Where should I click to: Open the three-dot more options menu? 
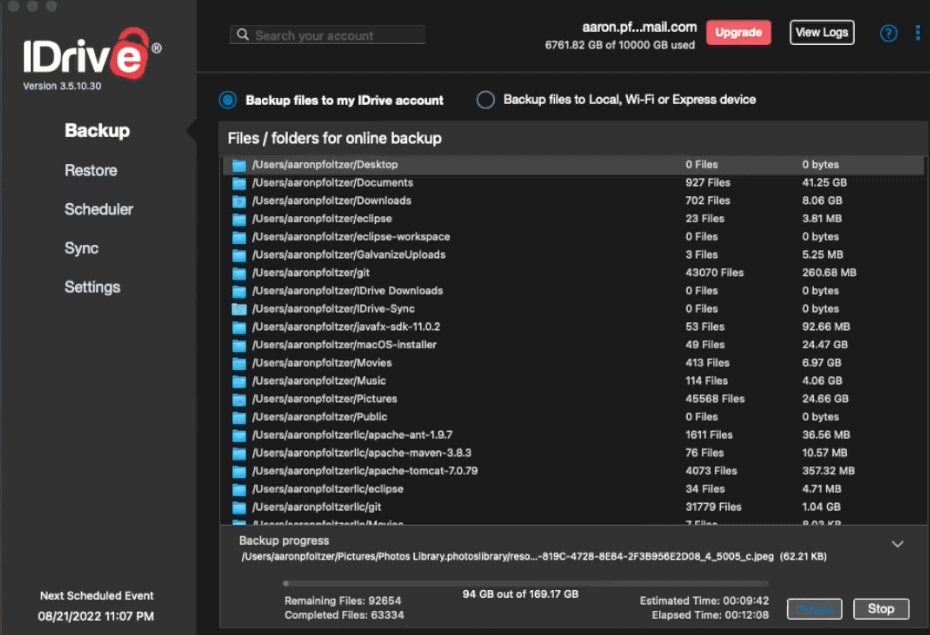coord(918,33)
